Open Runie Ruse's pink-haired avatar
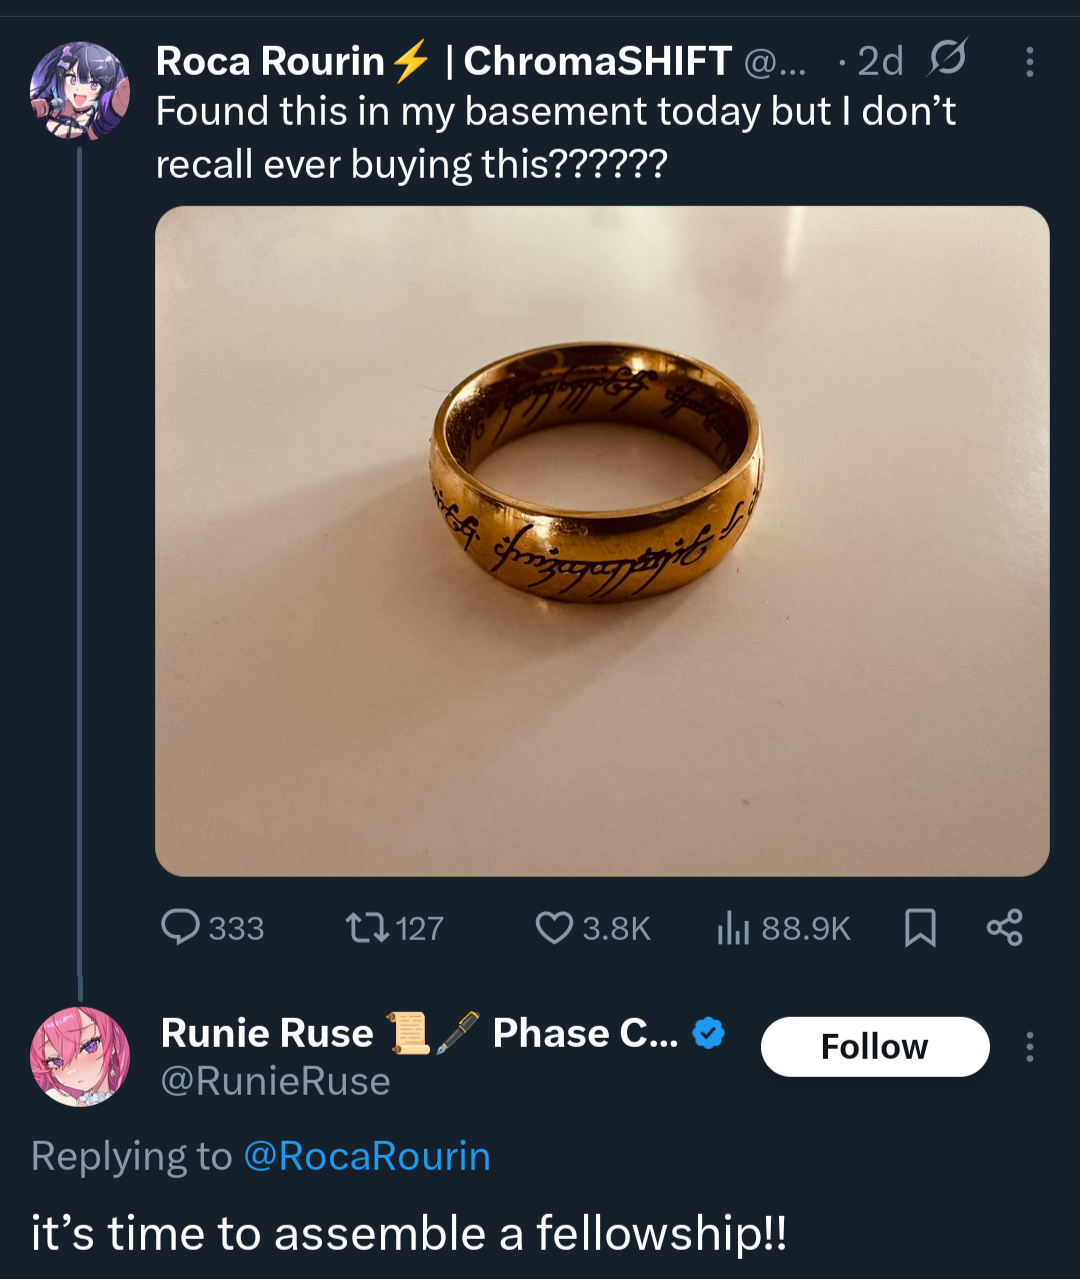The image size is (1080, 1279). [x=80, y=1056]
